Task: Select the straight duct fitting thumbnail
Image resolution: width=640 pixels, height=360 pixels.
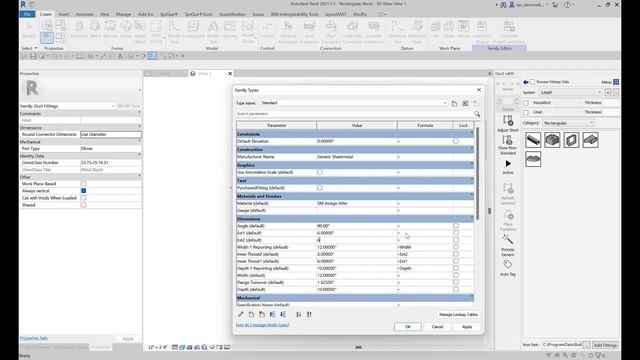Action: click(533, 140)
